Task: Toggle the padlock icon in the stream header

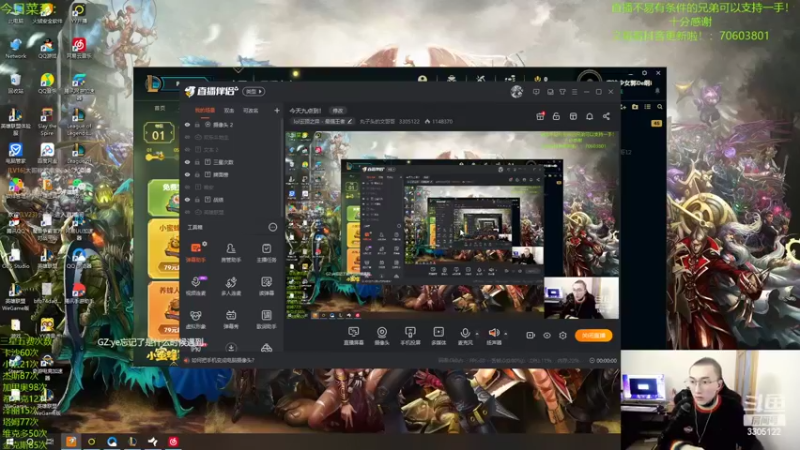Action: coord(556,116)
